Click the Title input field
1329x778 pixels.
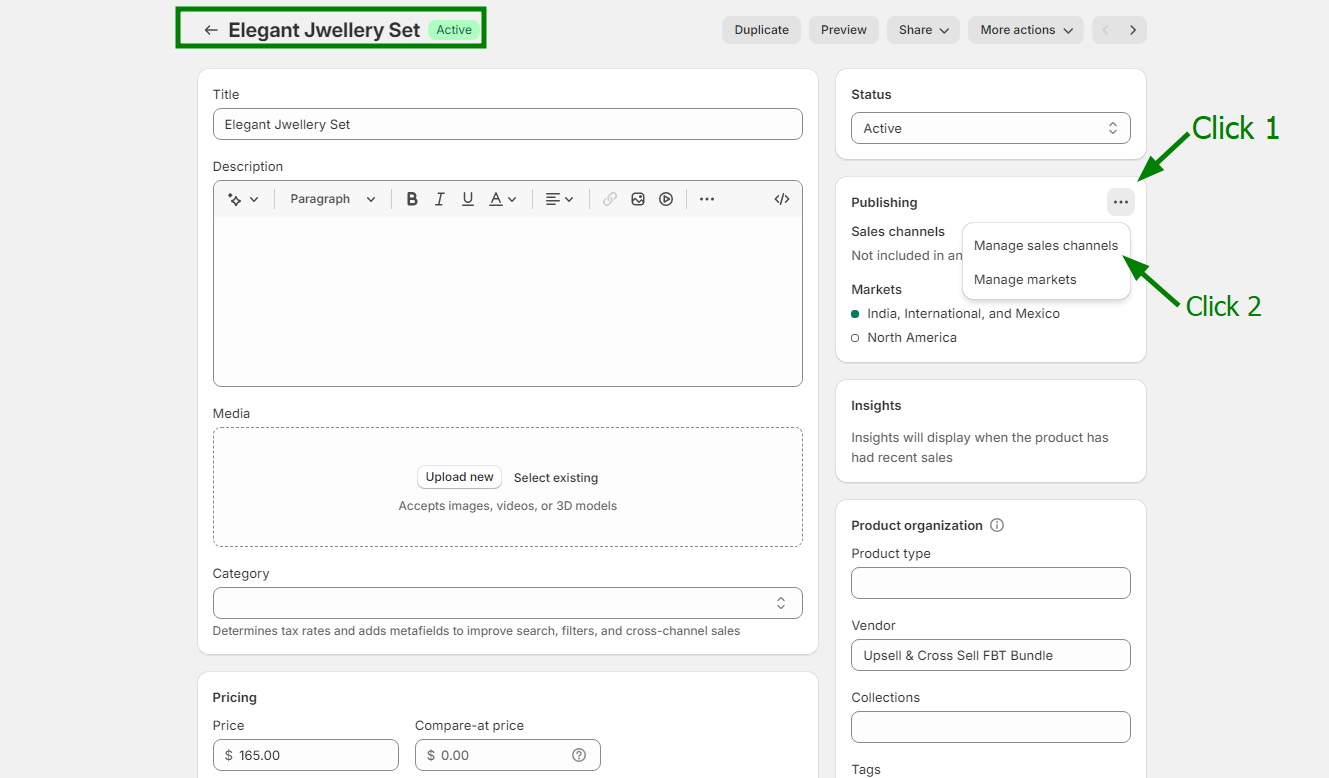pyautogui.click(x=507, y=124)
